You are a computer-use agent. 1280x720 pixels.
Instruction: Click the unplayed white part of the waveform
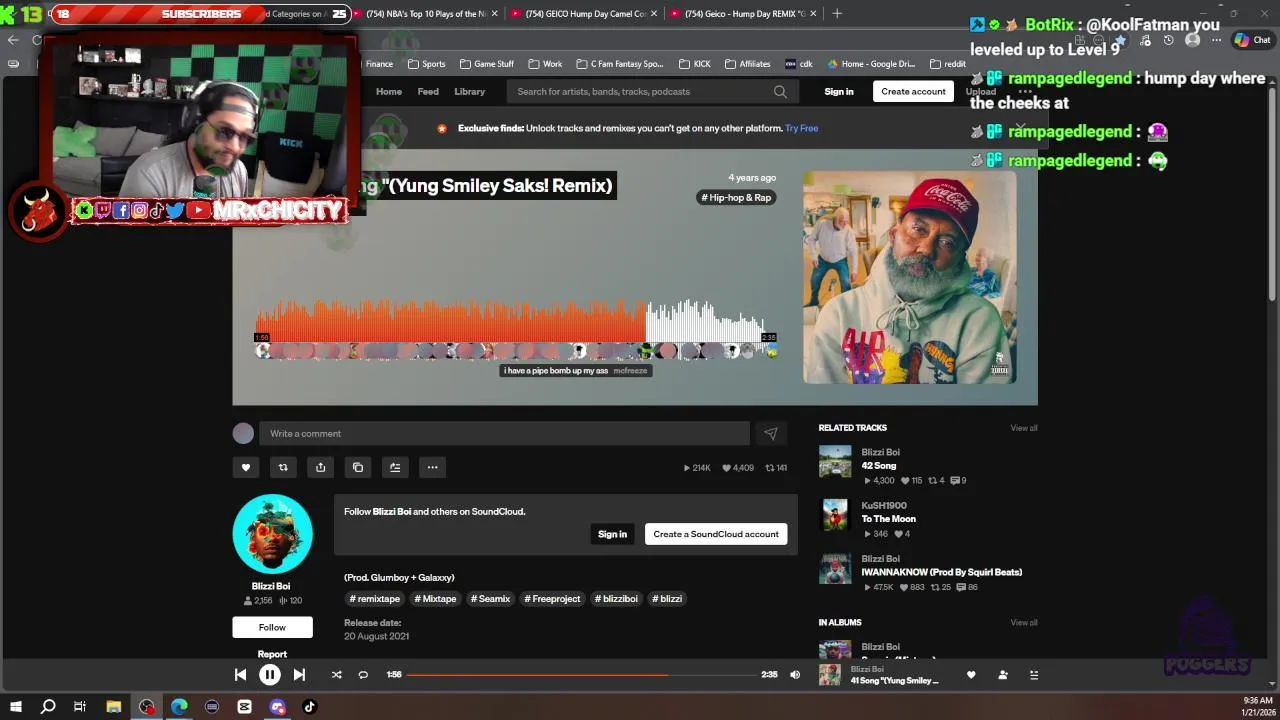[705, 322]
